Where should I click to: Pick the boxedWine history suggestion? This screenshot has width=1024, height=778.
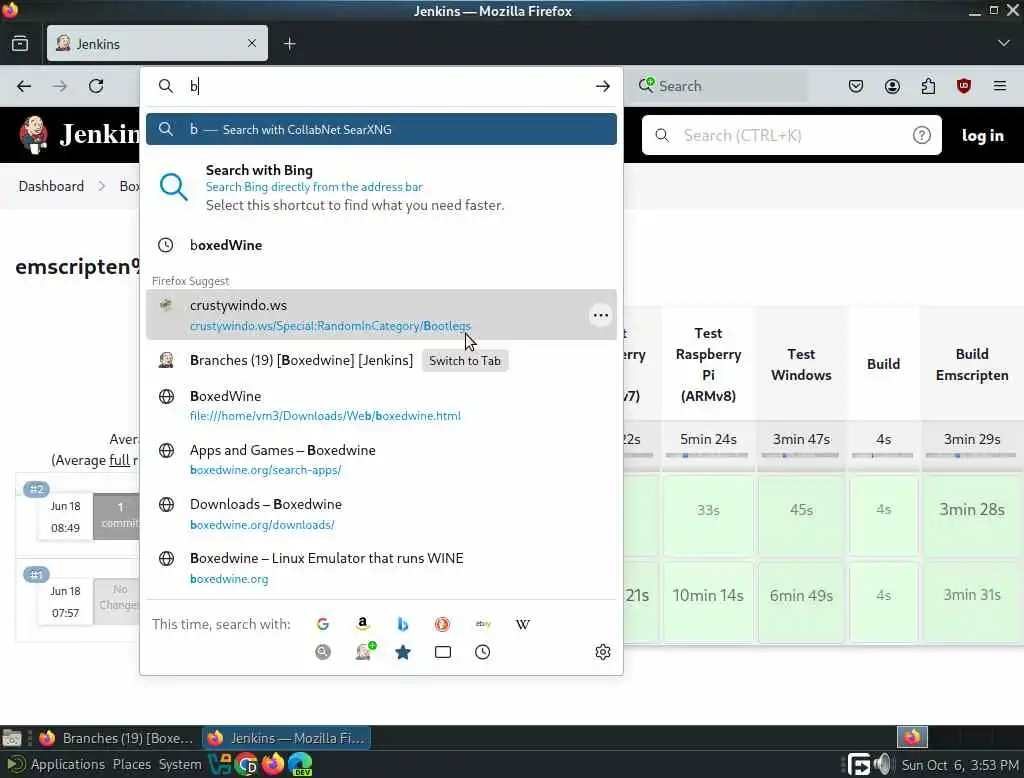381,245
